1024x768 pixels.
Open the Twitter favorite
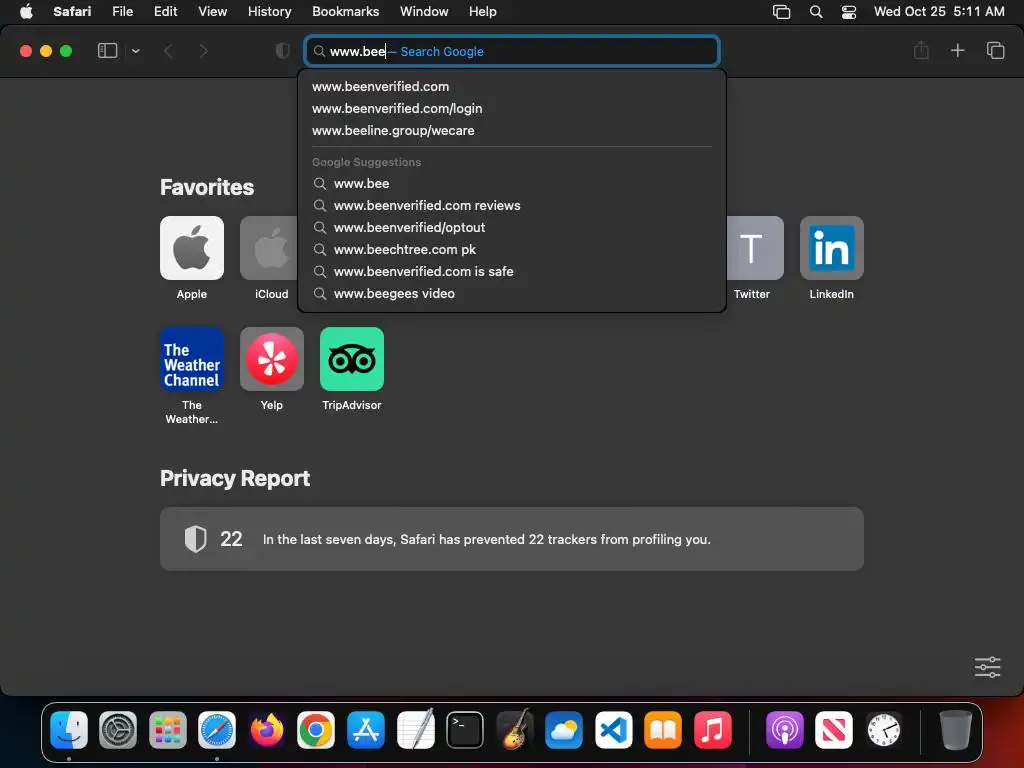coord(755,248)
